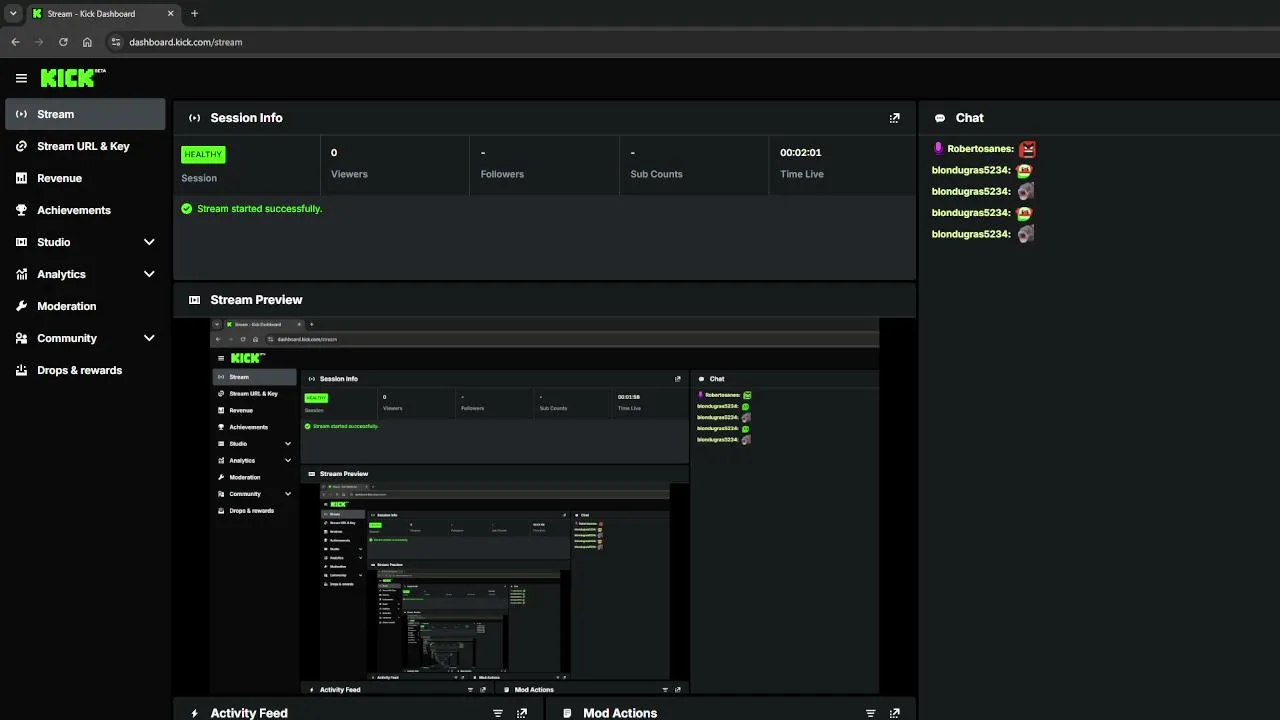Image resolution: width=1280 pixels, height=720 pixels.
Task: Open Moderation in sidebar
Action: [x=85, y=306]
